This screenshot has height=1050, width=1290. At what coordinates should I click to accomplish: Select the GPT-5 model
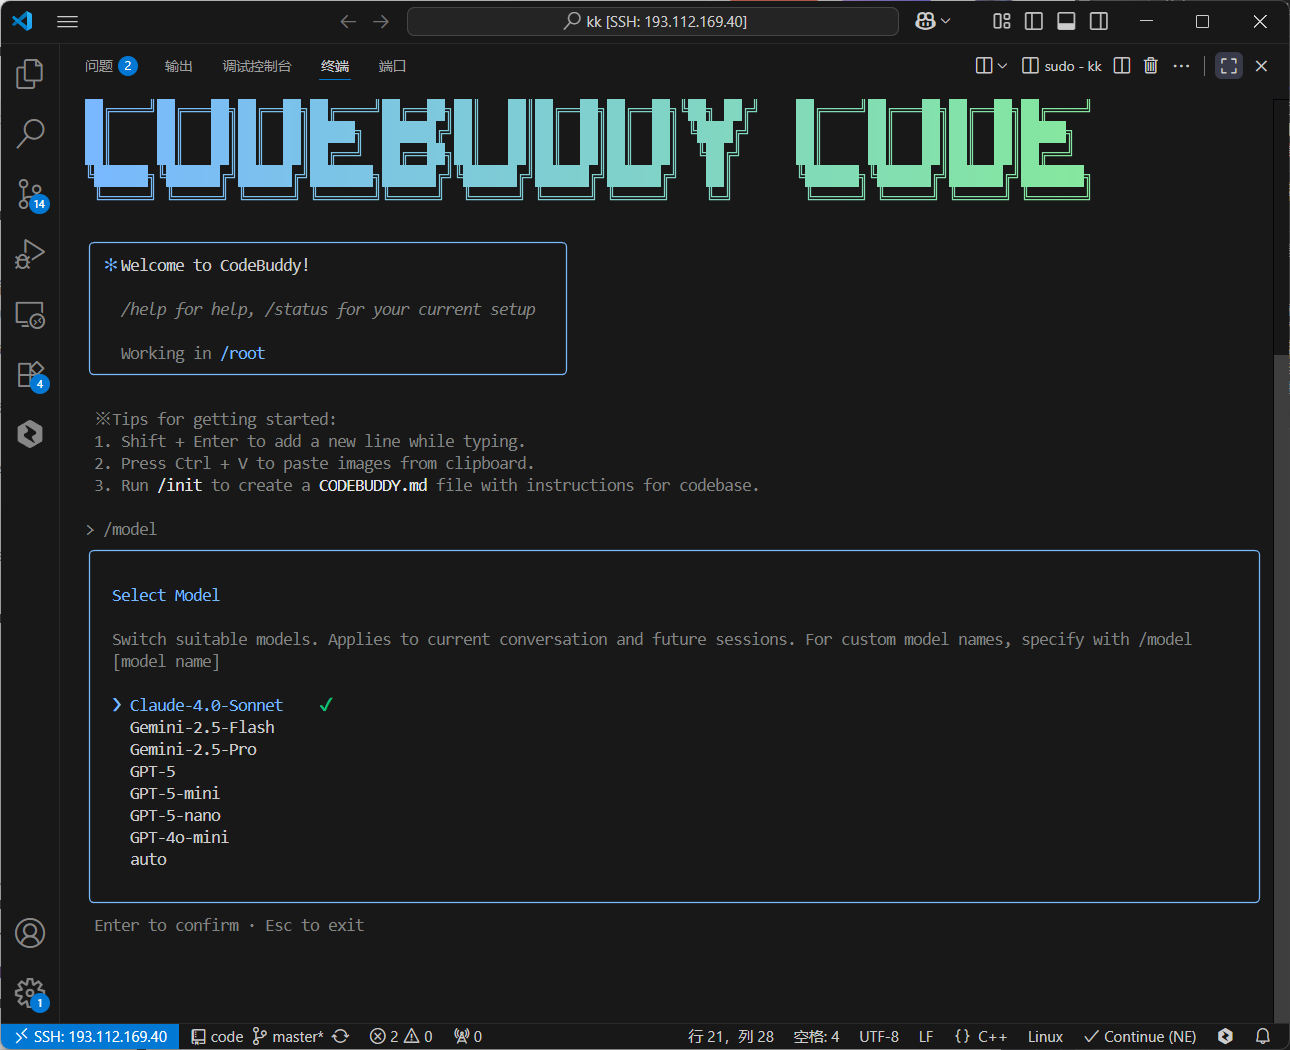(x=152, y=771)
